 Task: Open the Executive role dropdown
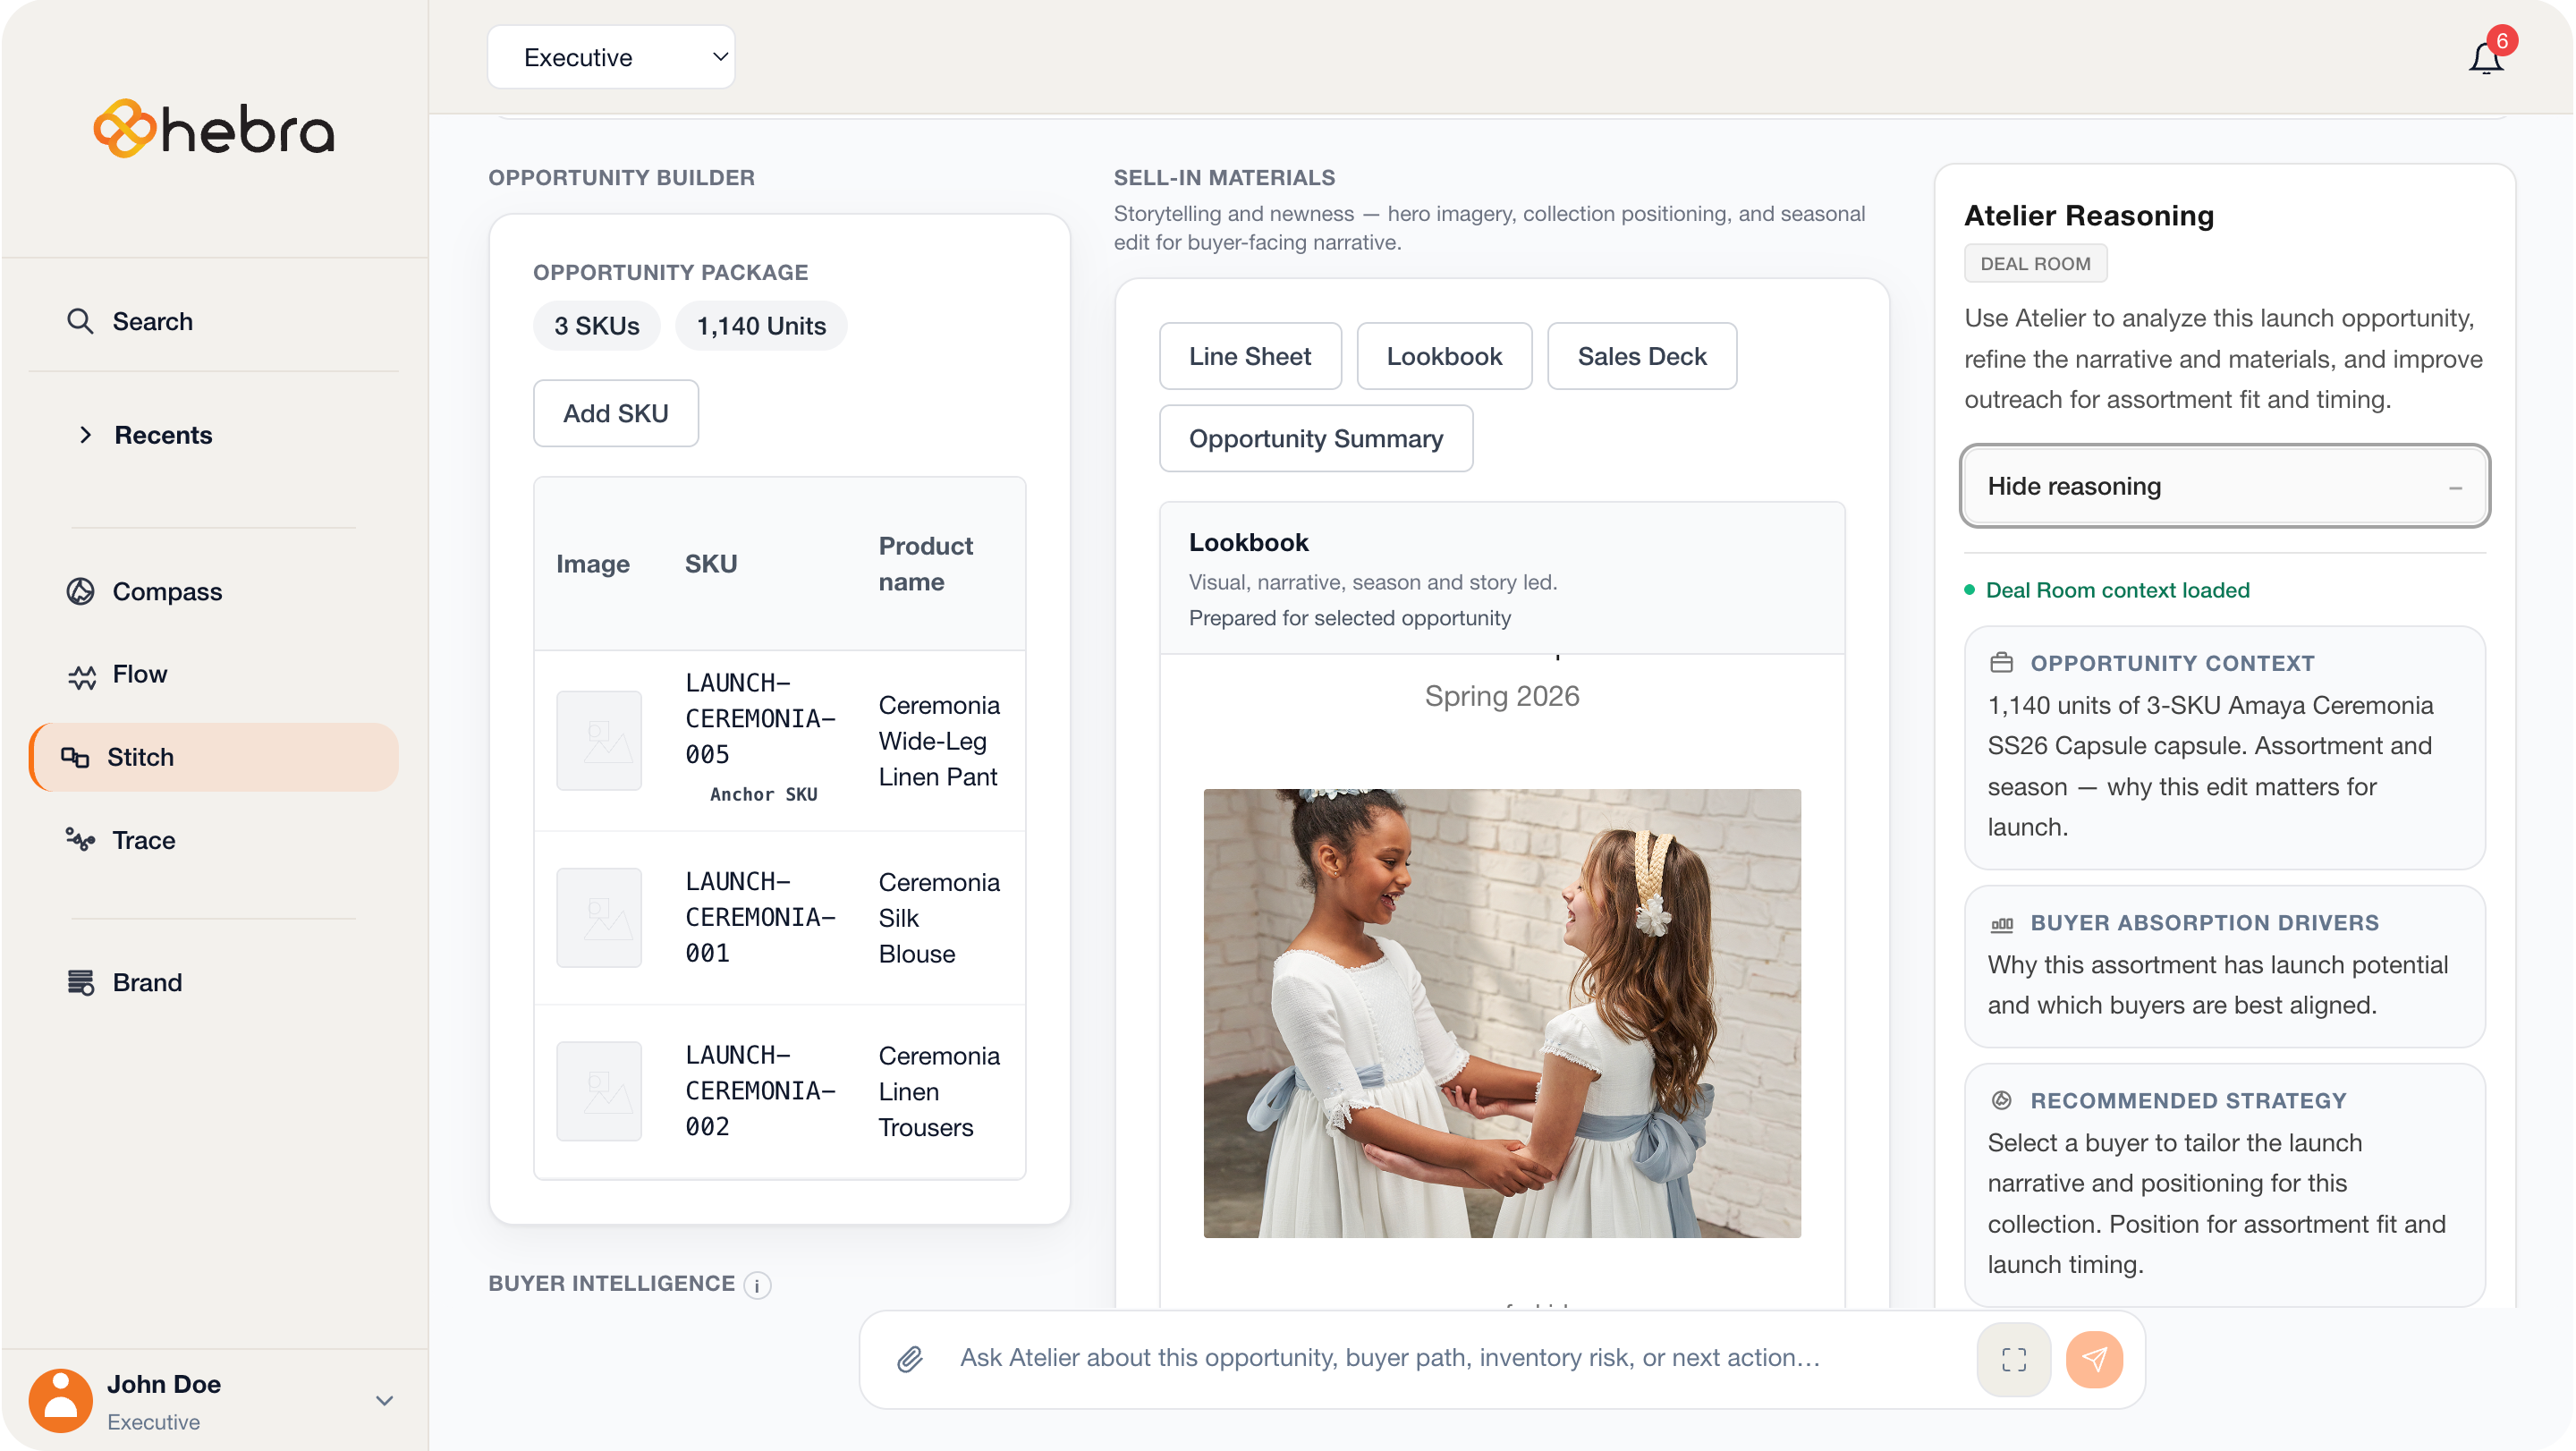[611, 57]
